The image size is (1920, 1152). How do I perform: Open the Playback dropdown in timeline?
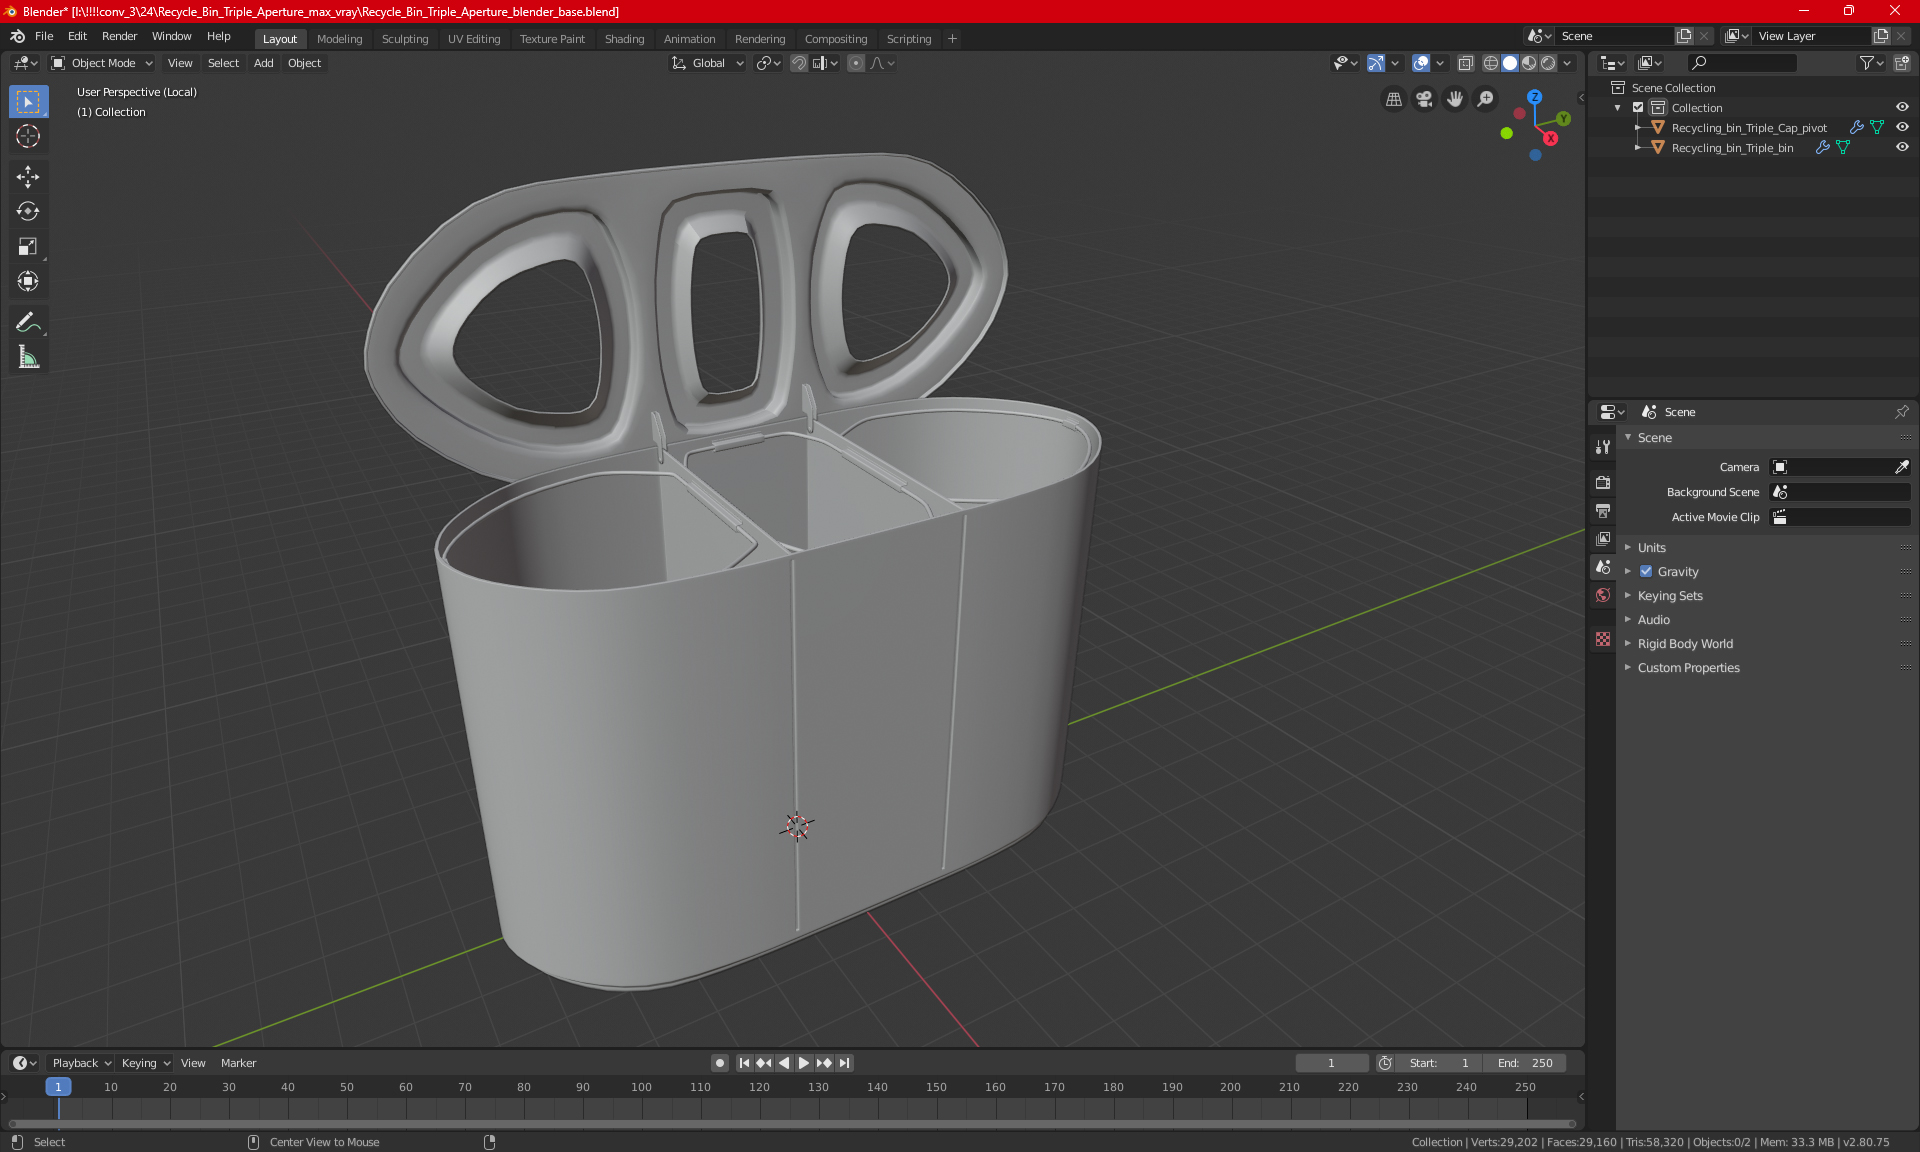click(x=81, y=1063)
